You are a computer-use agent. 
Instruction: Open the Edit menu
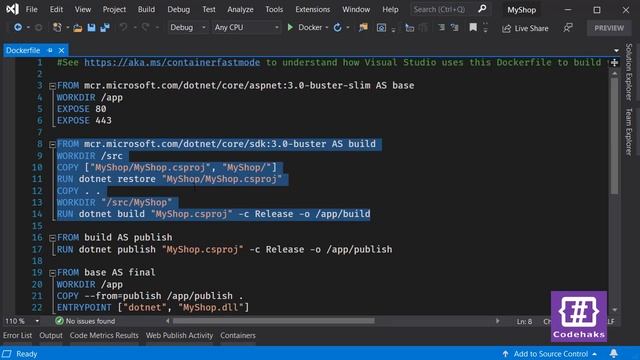tap(56, 9)
